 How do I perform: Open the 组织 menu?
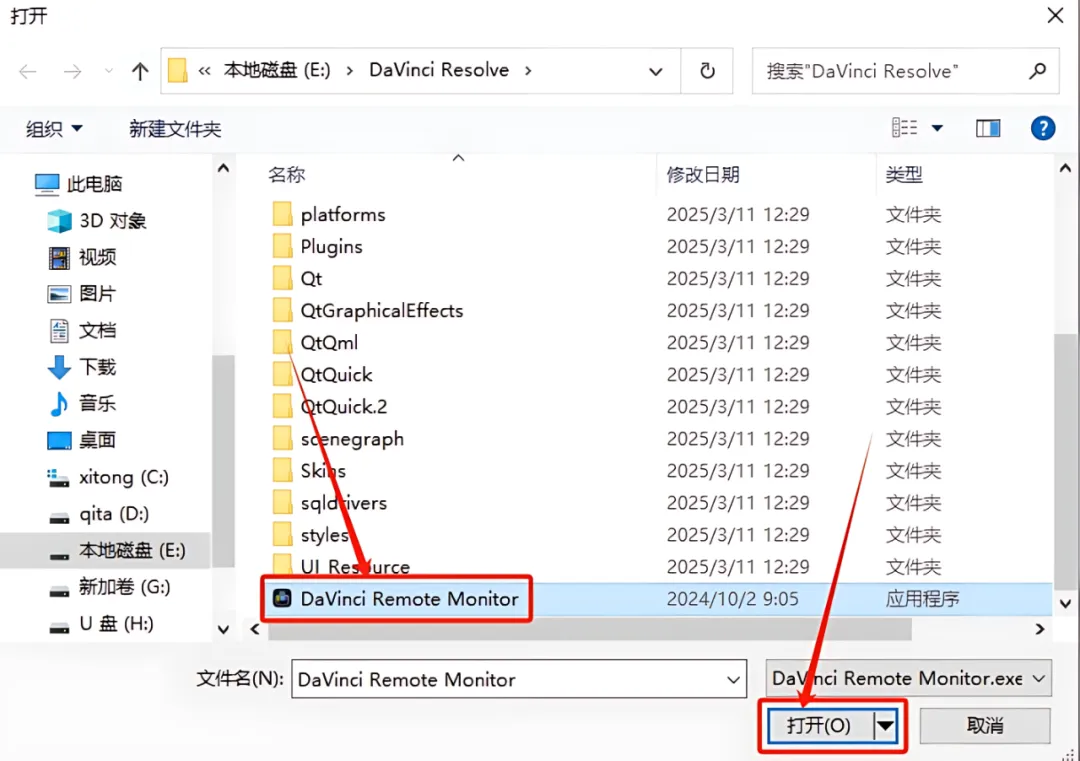pos(54,129)
